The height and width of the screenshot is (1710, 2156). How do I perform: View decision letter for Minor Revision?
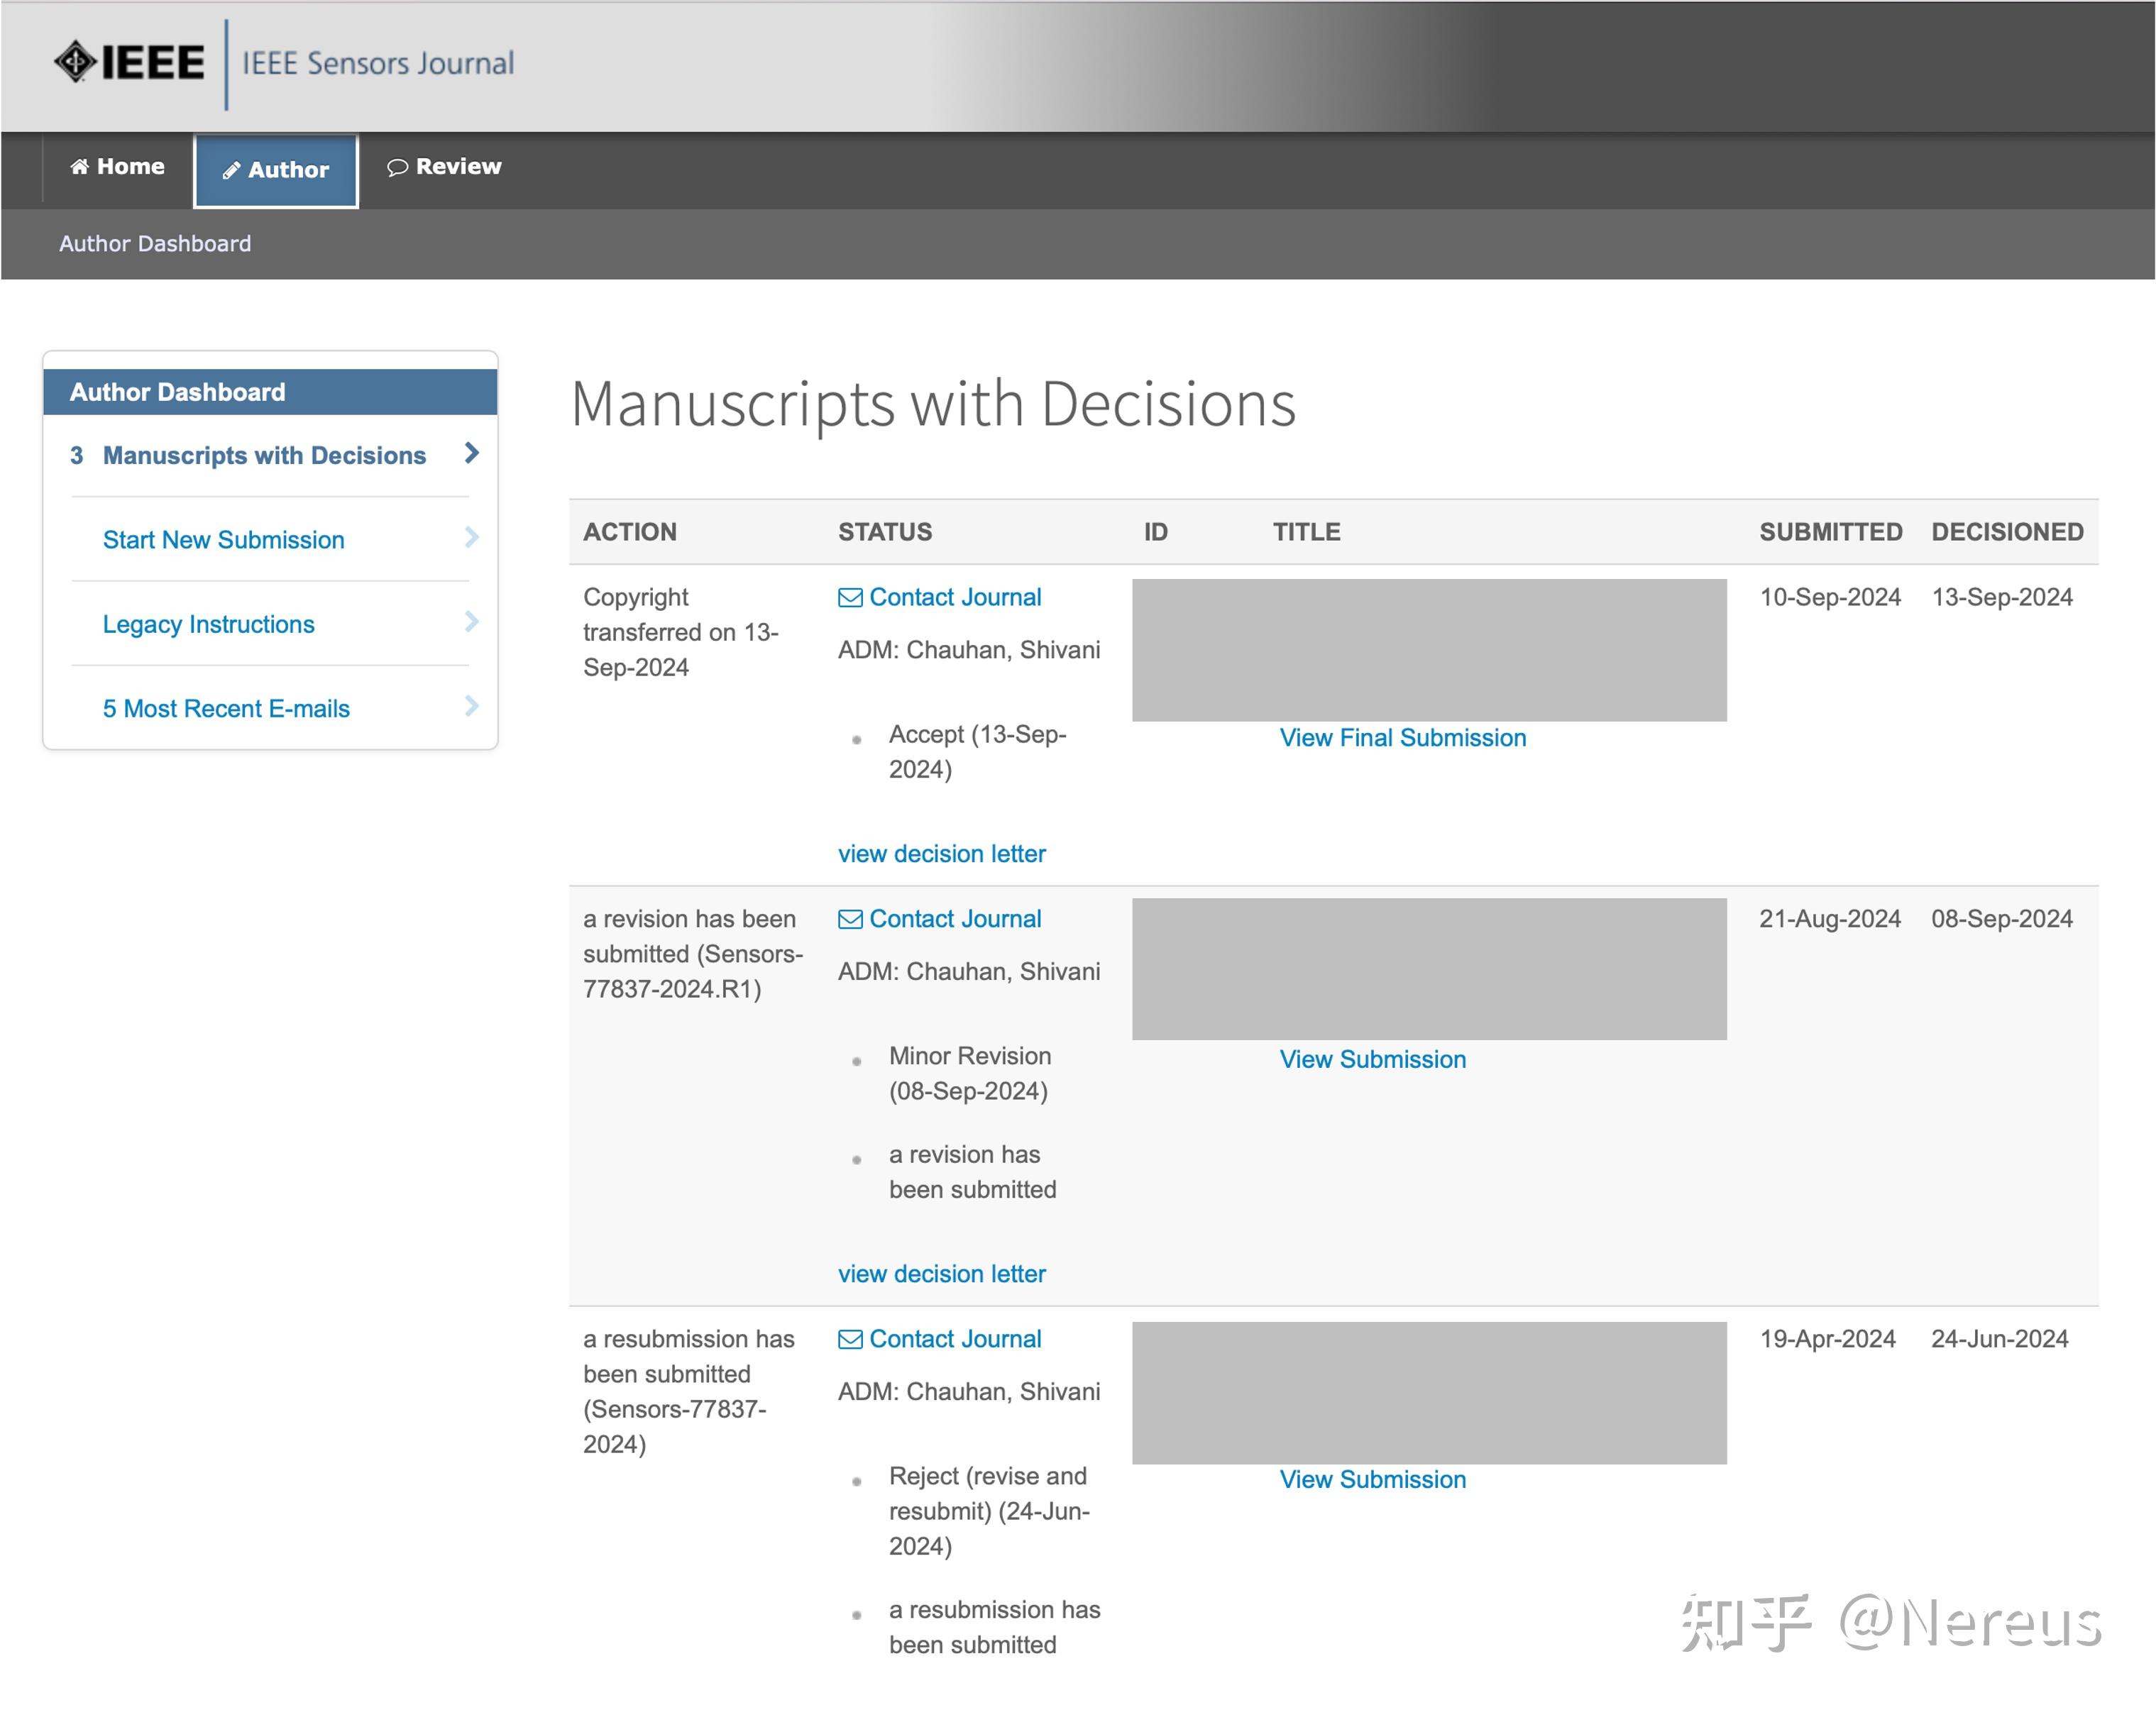(941, 1274)
